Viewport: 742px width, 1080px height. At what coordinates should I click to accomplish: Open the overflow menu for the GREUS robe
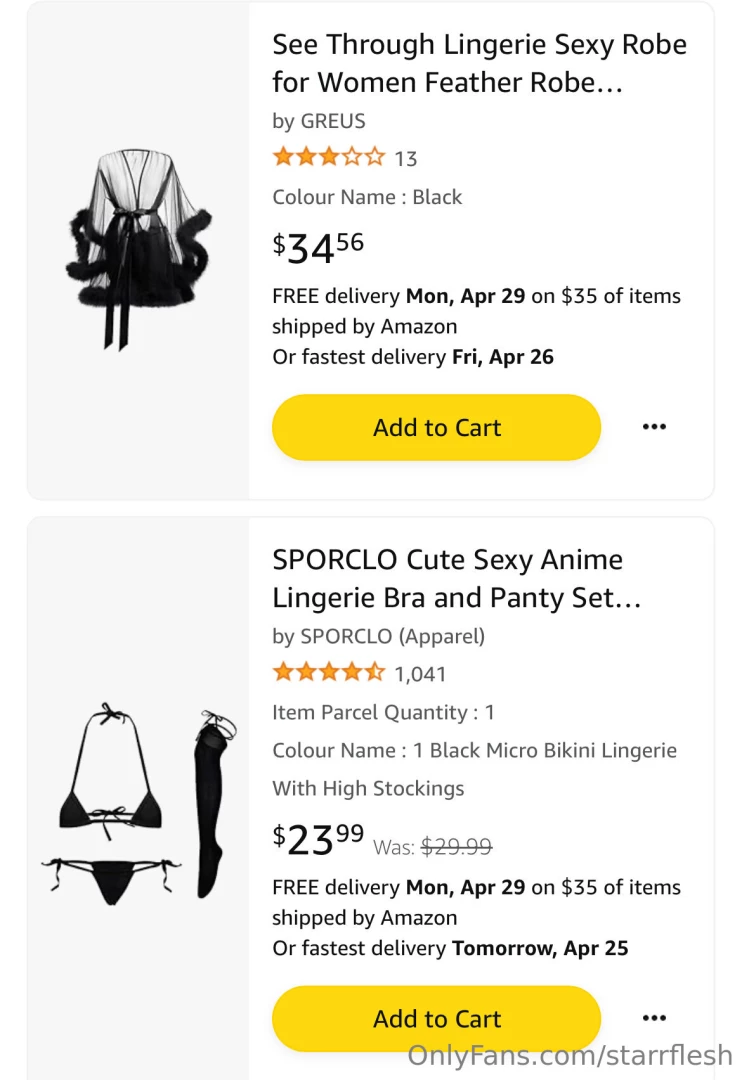pos(655,427)
